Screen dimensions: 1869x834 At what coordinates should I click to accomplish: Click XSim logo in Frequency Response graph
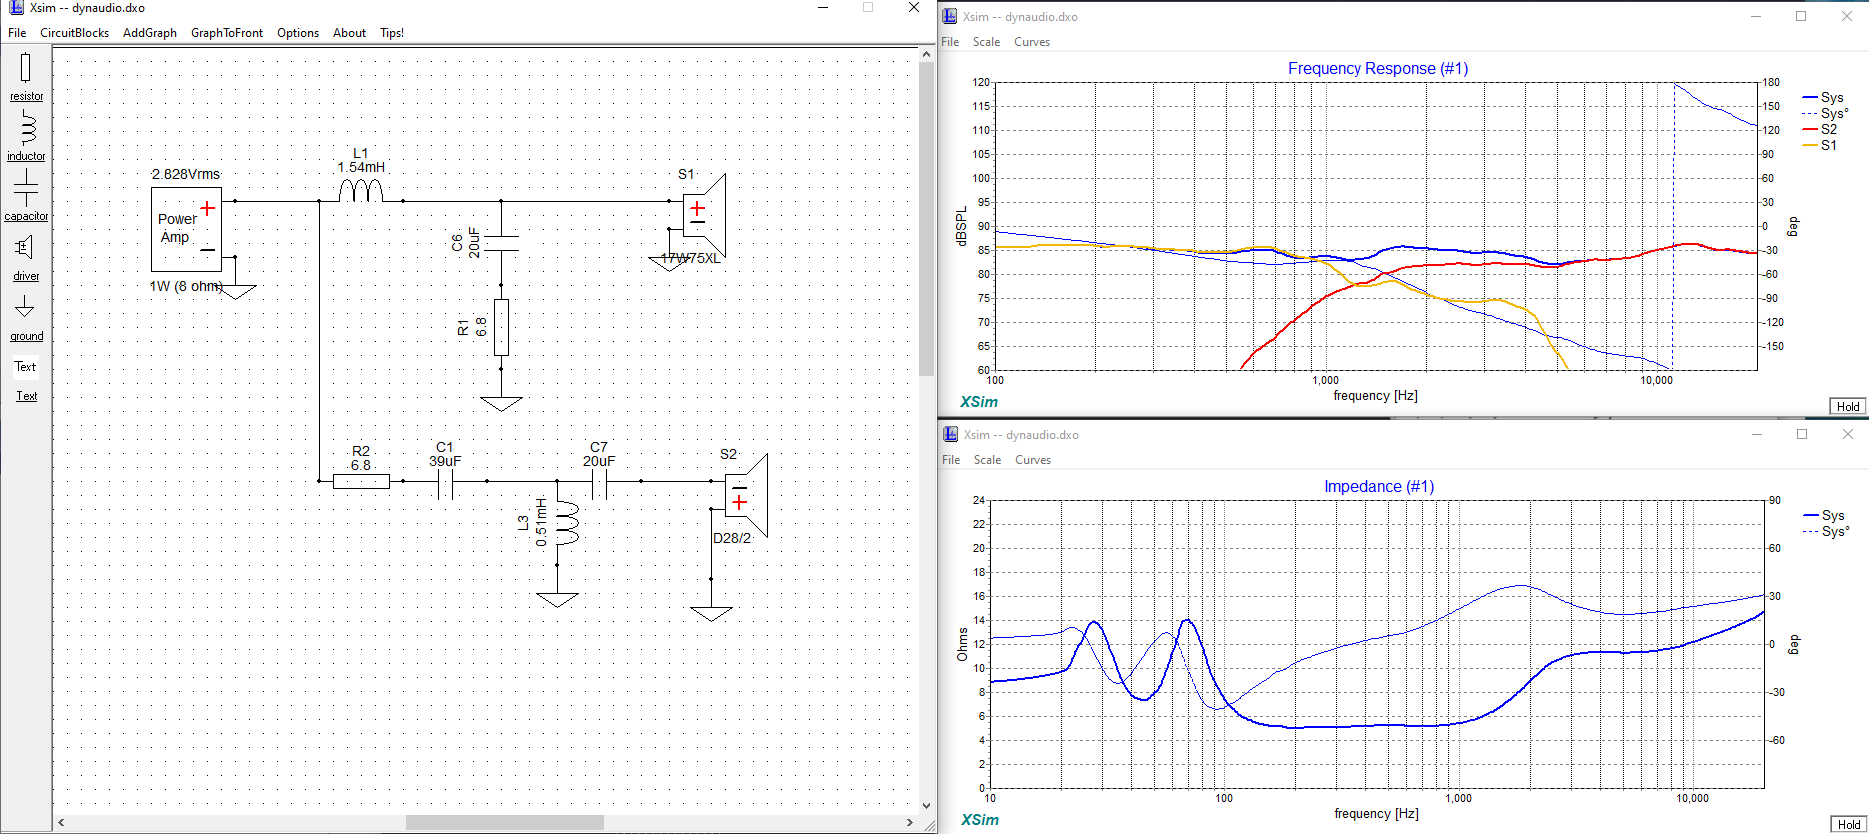(x=979, y=402)
